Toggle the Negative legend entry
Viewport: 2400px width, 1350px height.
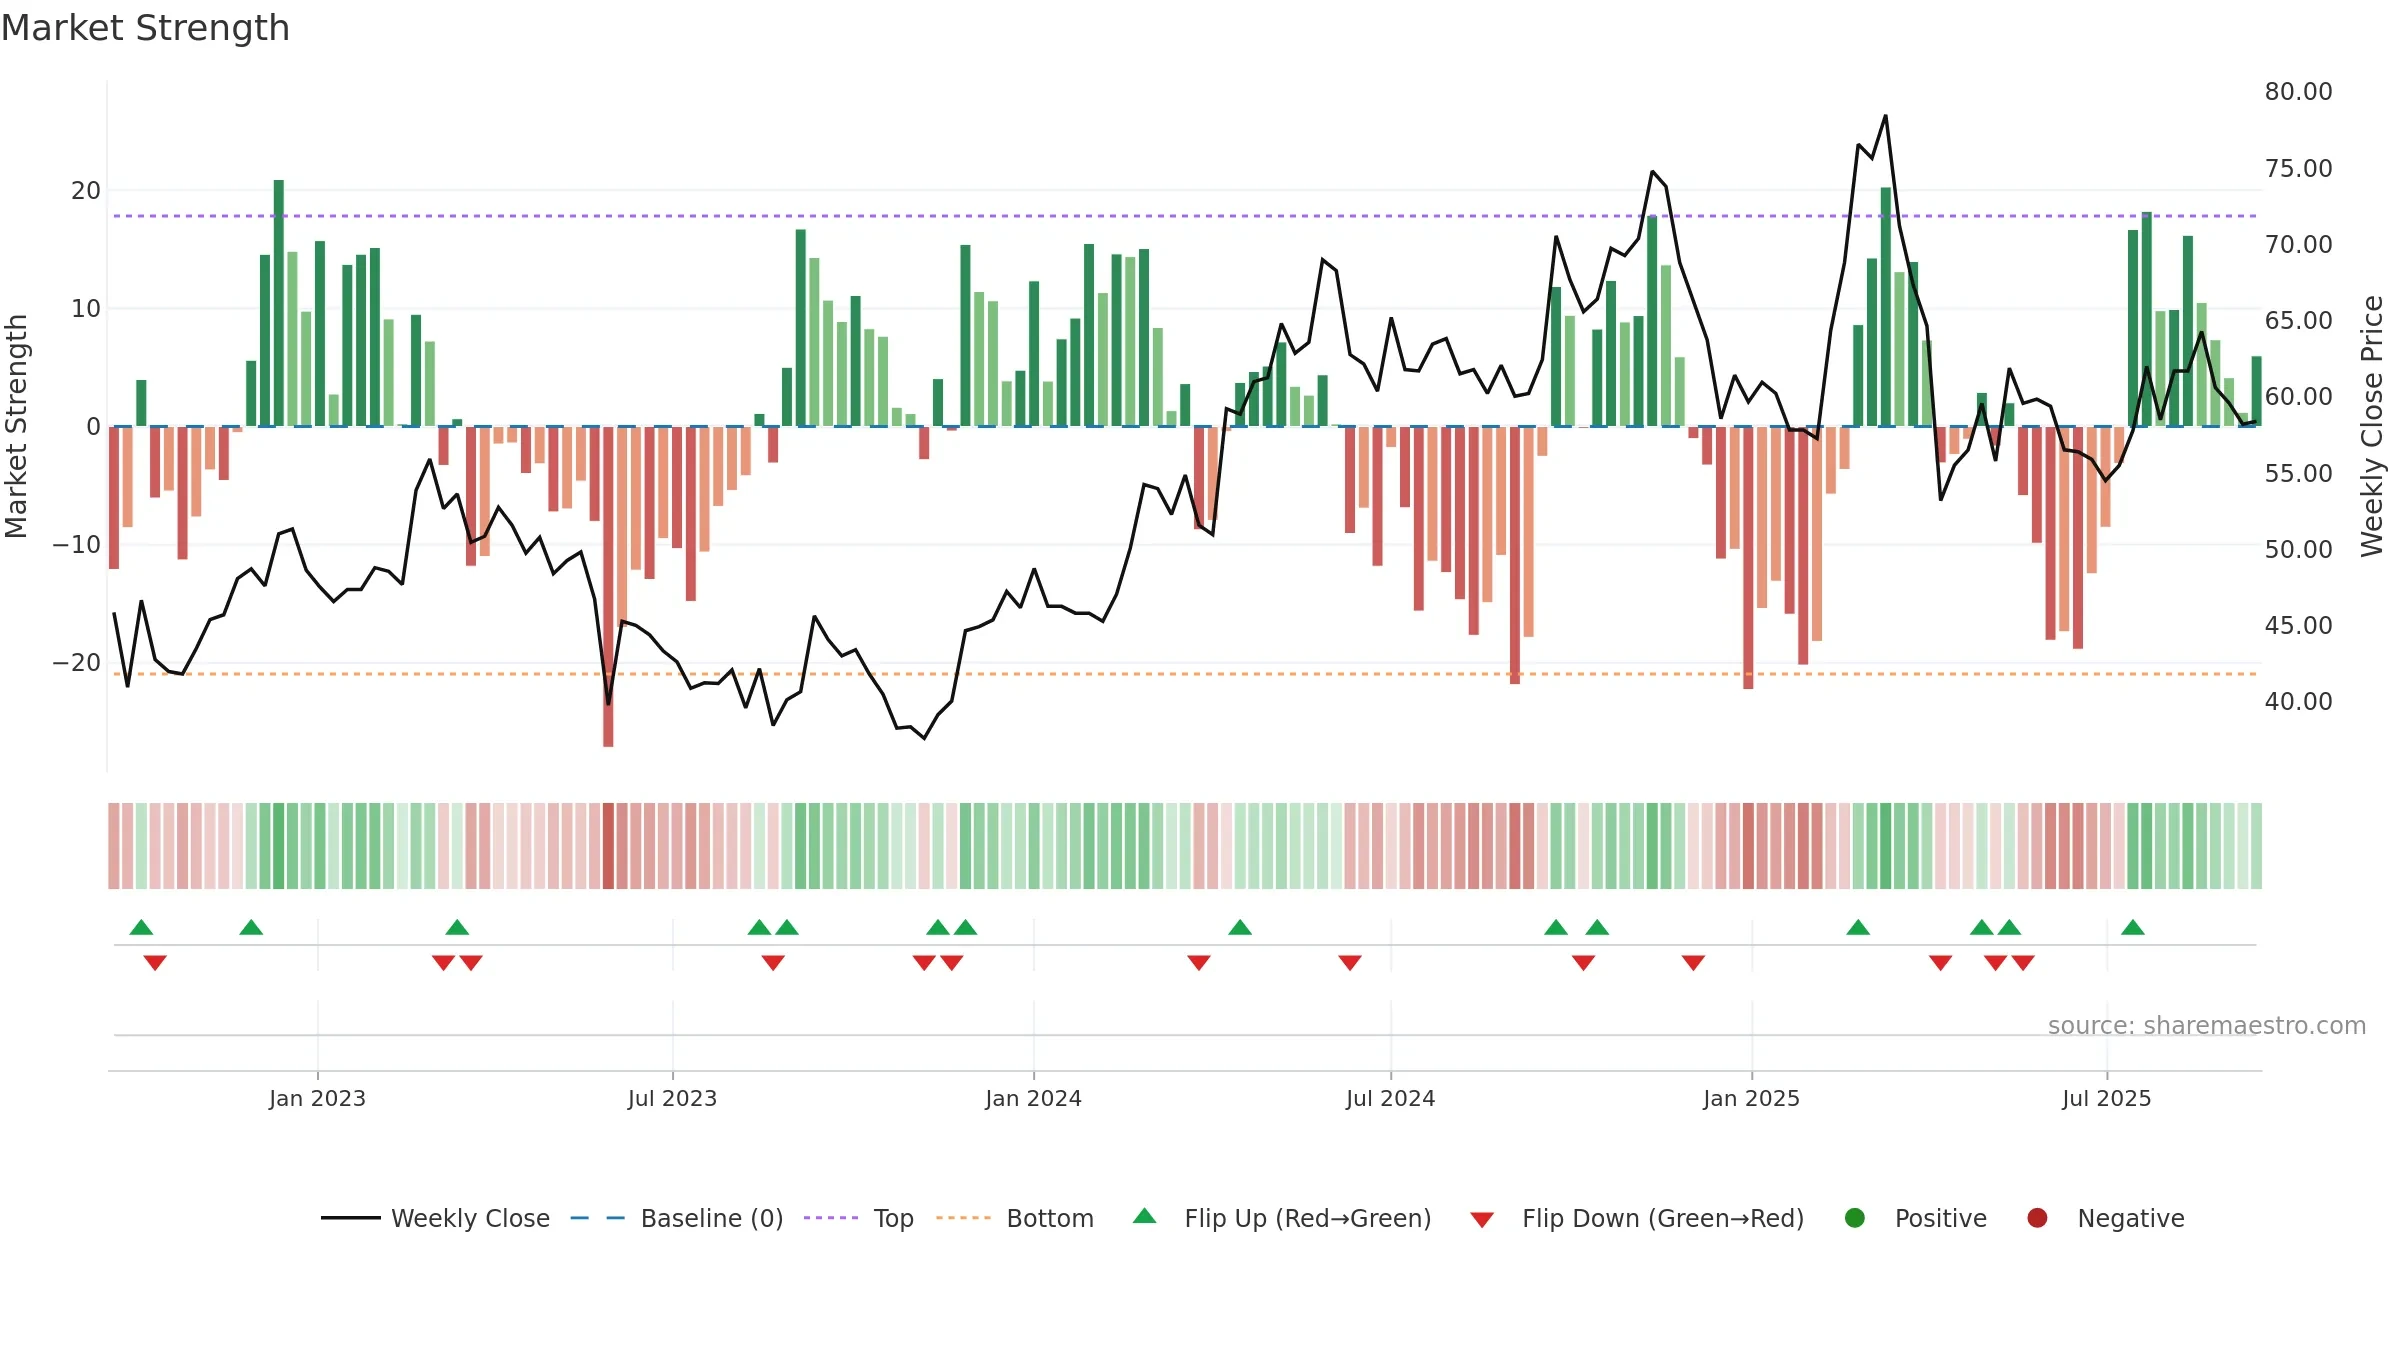(x=2105, y=1218)
